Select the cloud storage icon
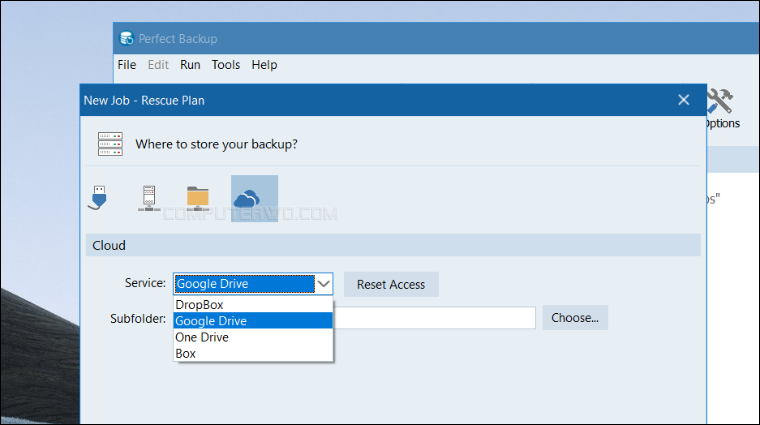Image resolution: width=760 pixels, height=425 pixels. (254, 199)
